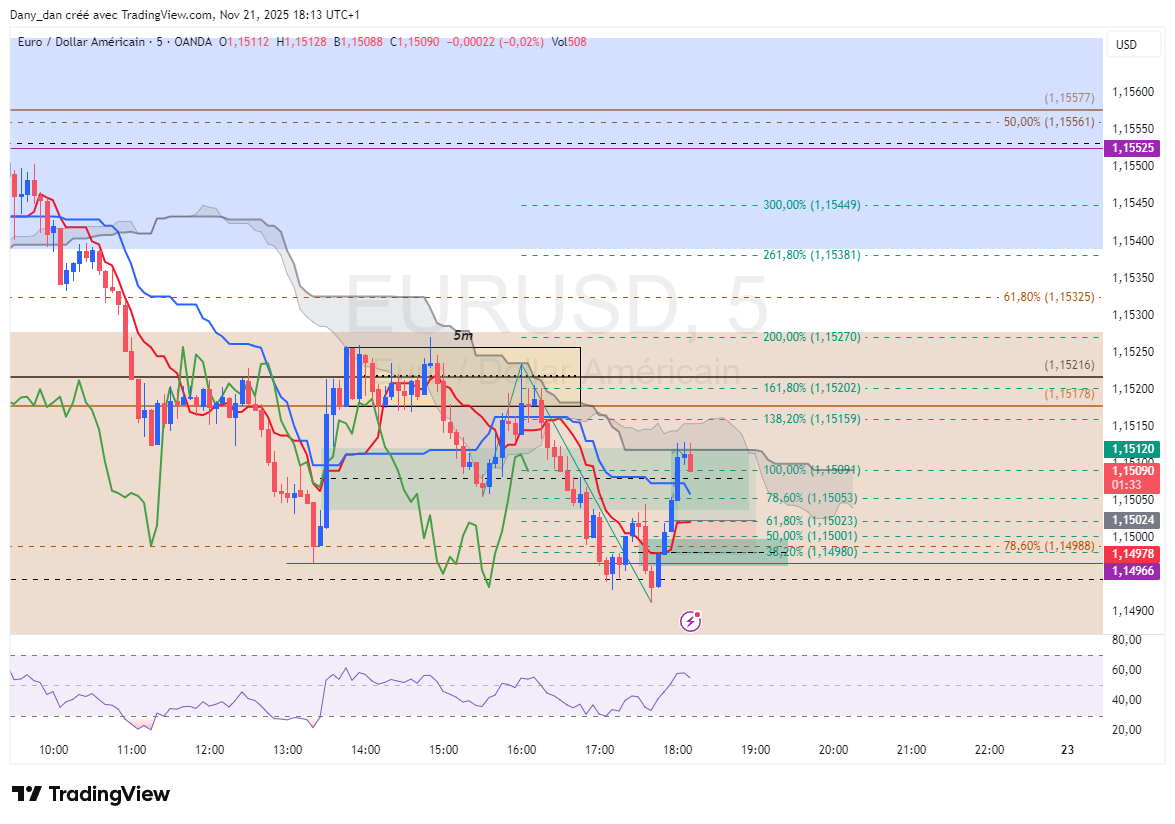Click the close value C1,15090
1175x824 pixels.
(414, 42)
